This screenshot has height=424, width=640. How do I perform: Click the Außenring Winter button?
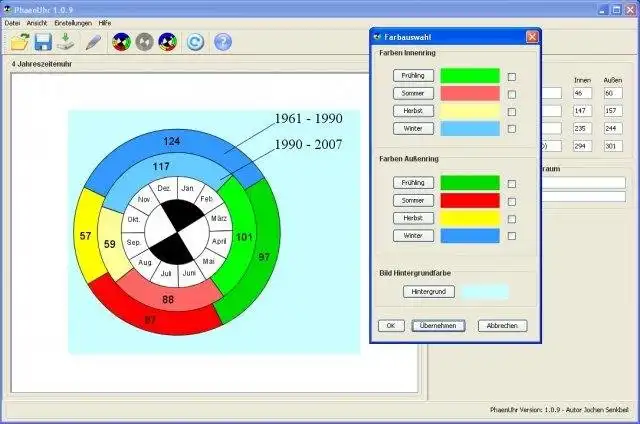[413, 235]
